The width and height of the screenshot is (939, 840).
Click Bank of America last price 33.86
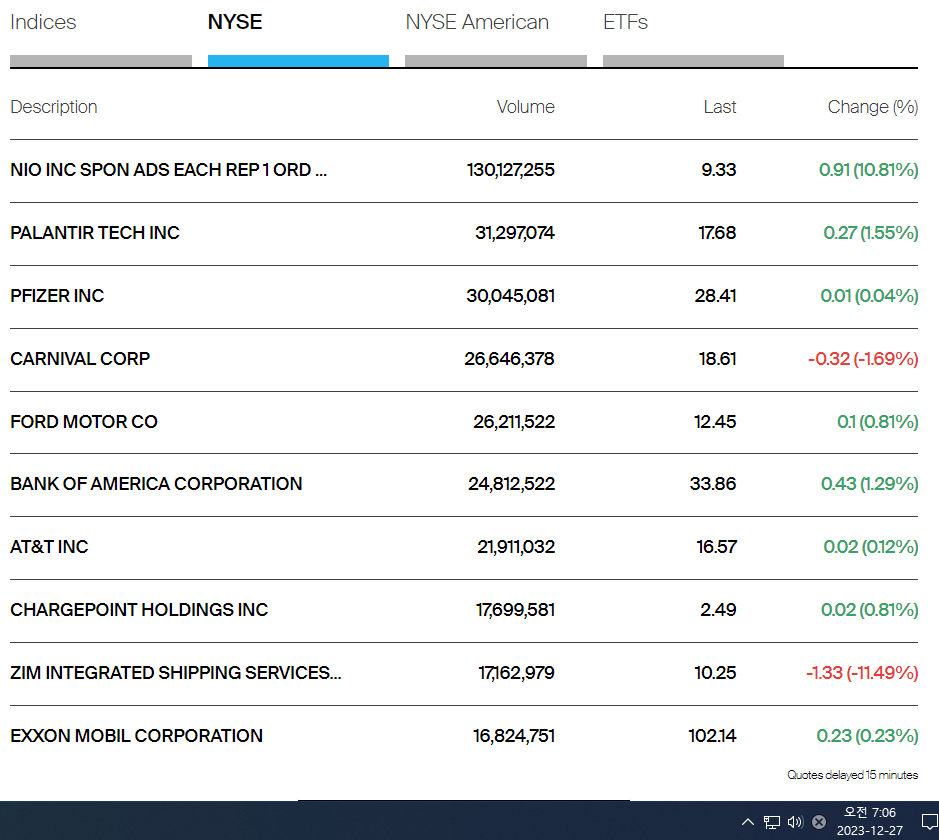point(713,484)
